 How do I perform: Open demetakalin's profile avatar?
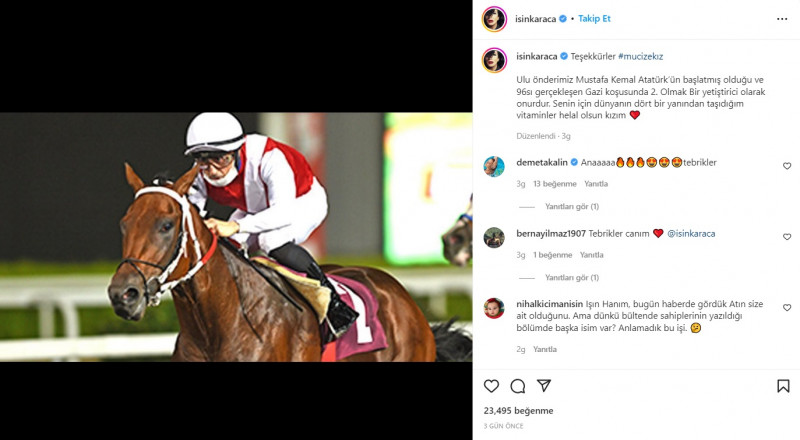494,167
